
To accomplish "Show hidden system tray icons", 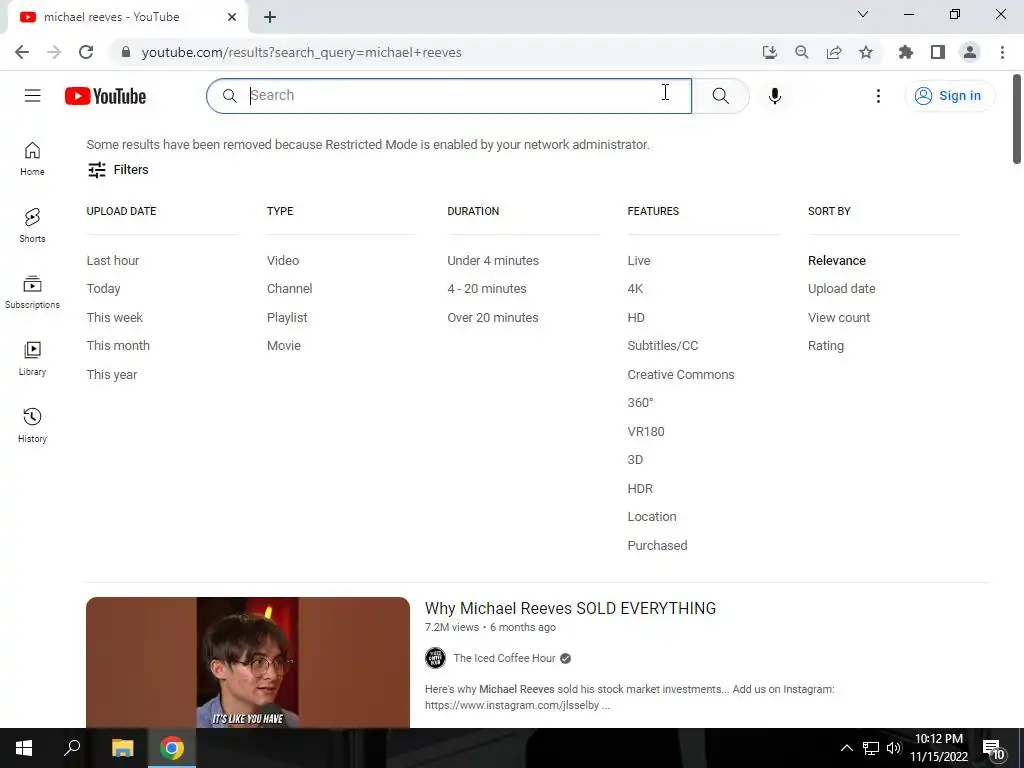I will point(846,748).
